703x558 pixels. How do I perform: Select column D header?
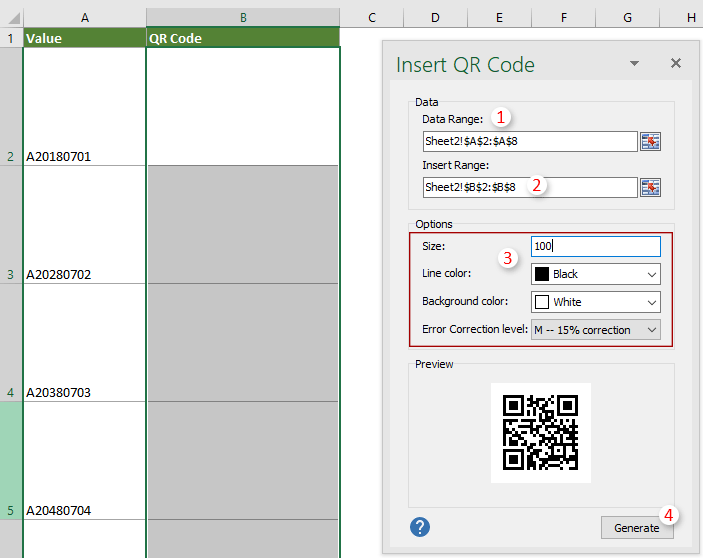(435, 18)
